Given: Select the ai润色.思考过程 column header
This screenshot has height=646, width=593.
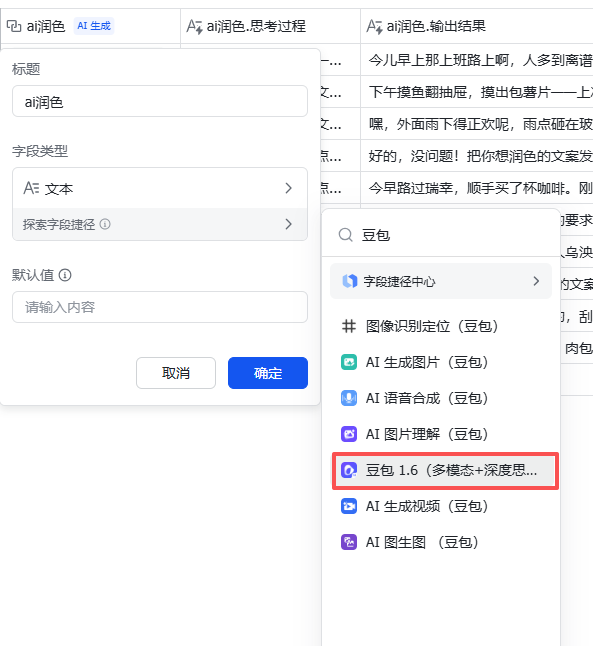Looking at the screenshot, I should (x=270, y=26).
